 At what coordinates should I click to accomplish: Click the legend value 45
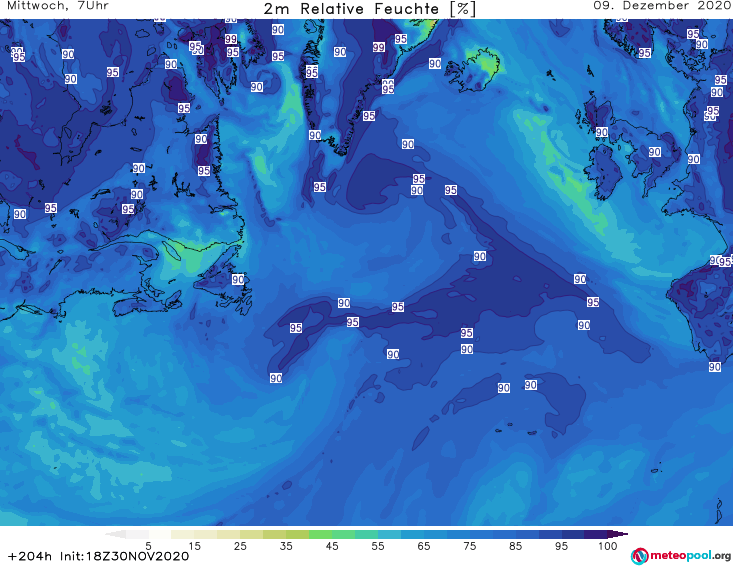click(x=331, y=546)
